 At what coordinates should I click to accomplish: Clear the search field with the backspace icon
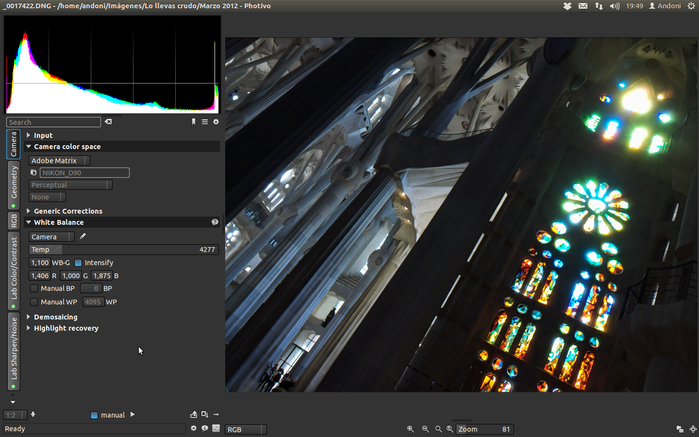click(x=108, y=122)
